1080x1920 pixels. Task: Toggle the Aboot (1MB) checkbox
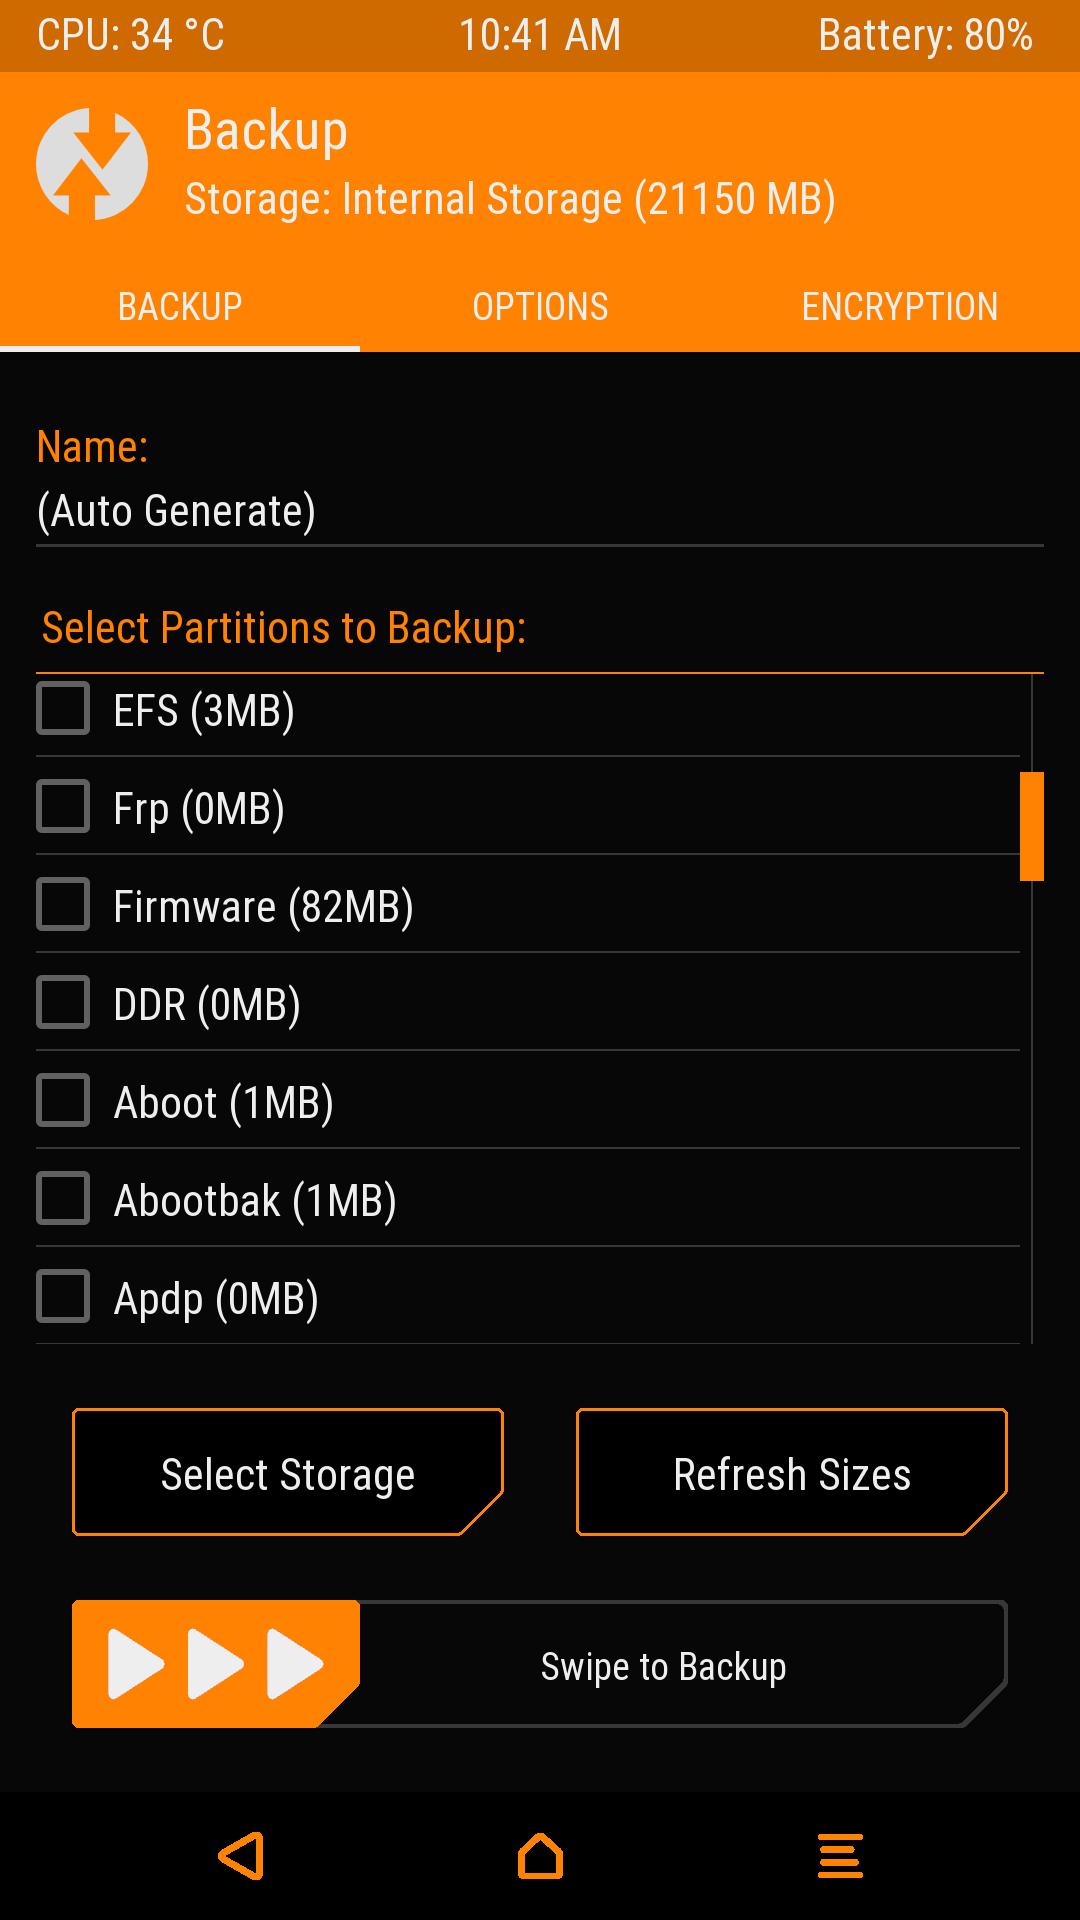point(63,1101)
